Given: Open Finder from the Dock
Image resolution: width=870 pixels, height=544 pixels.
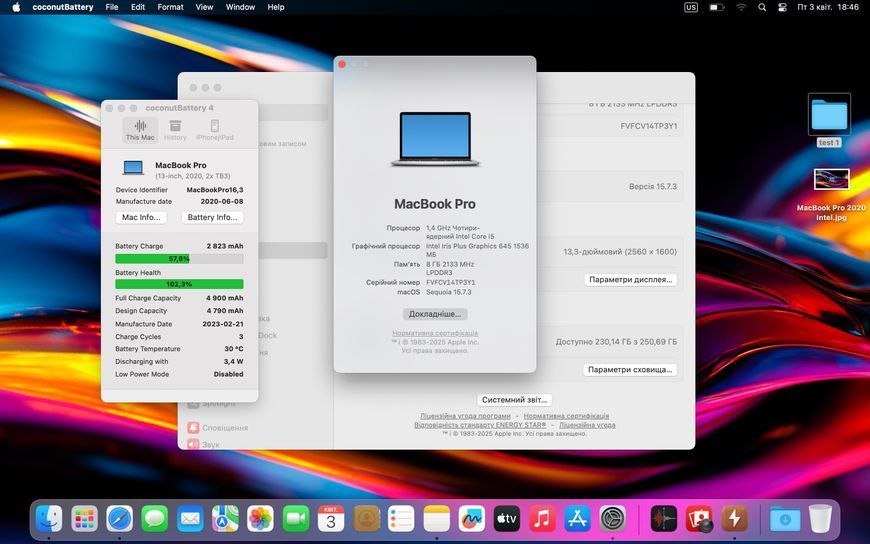Looking at the screenshot, I should click(49, 519).
